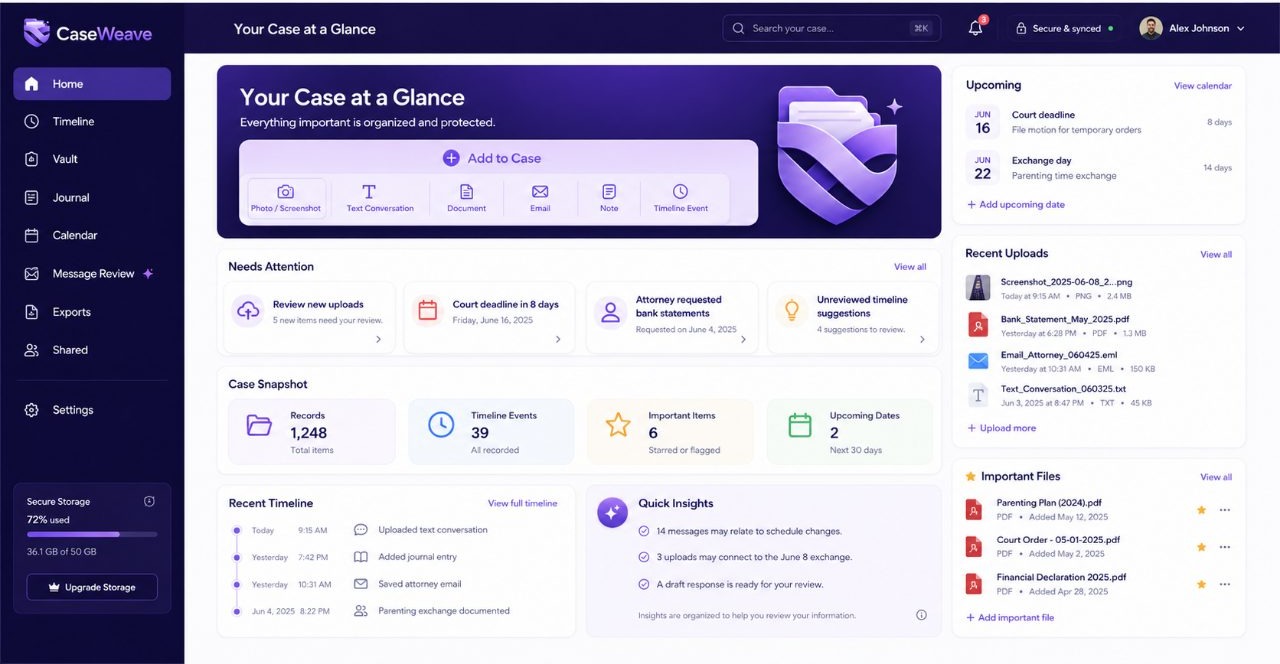Click Upload more link
This screenshot has height=664, width=1280.
(x=1001, y=428)
